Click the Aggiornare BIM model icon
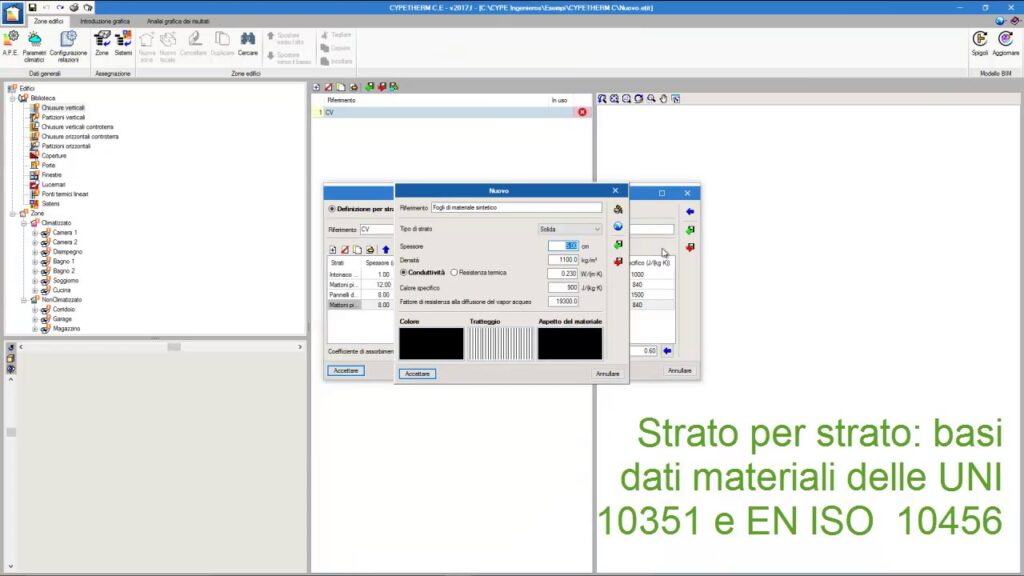Image resolution: width=1024 pixels, height=576 pixels. [1005, 40]
